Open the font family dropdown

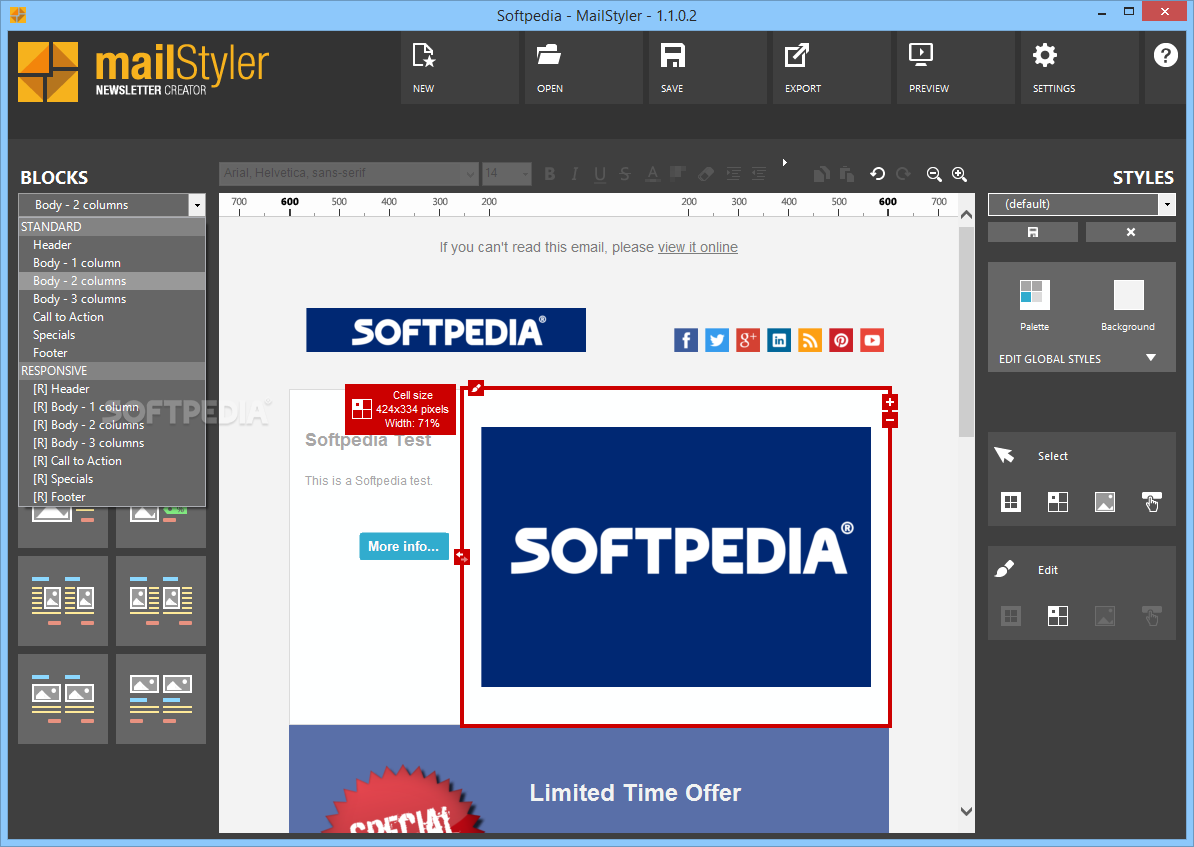[470, 174]
